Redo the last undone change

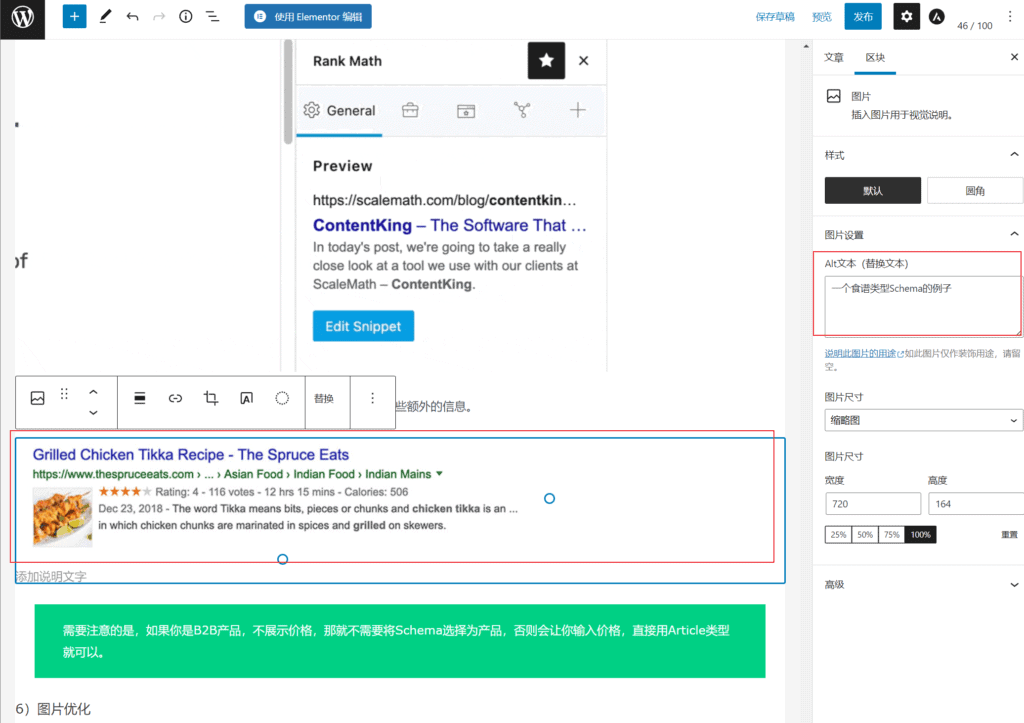[159, 16]
